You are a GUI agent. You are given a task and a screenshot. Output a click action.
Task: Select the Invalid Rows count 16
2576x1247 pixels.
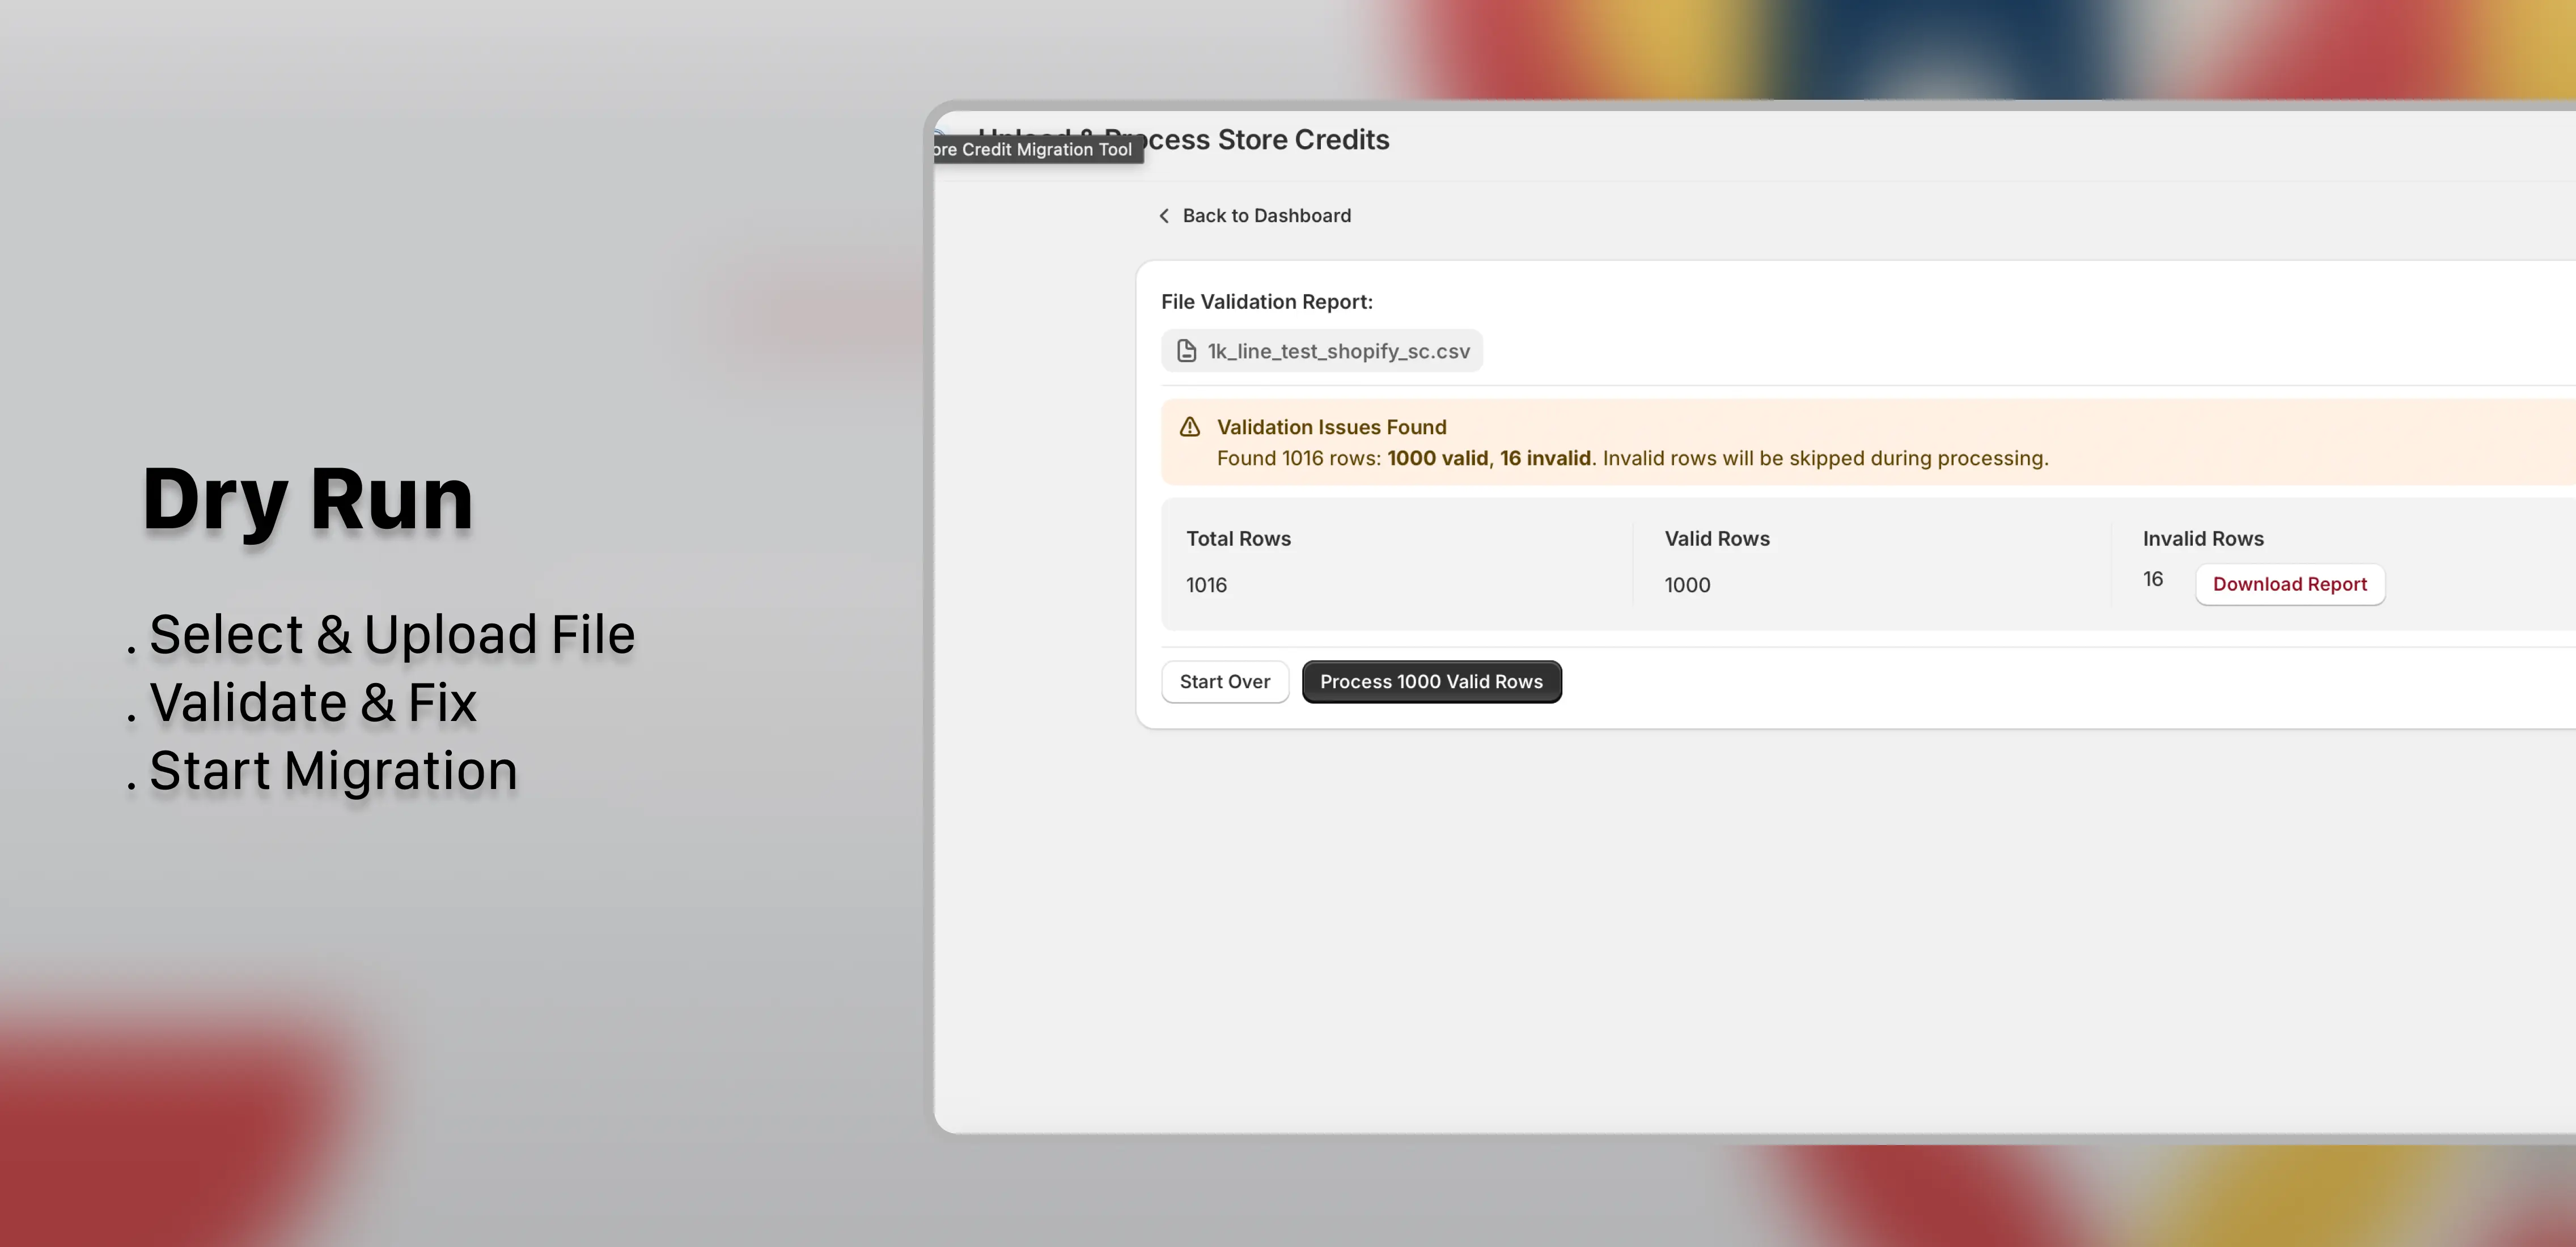point(2151,578)
